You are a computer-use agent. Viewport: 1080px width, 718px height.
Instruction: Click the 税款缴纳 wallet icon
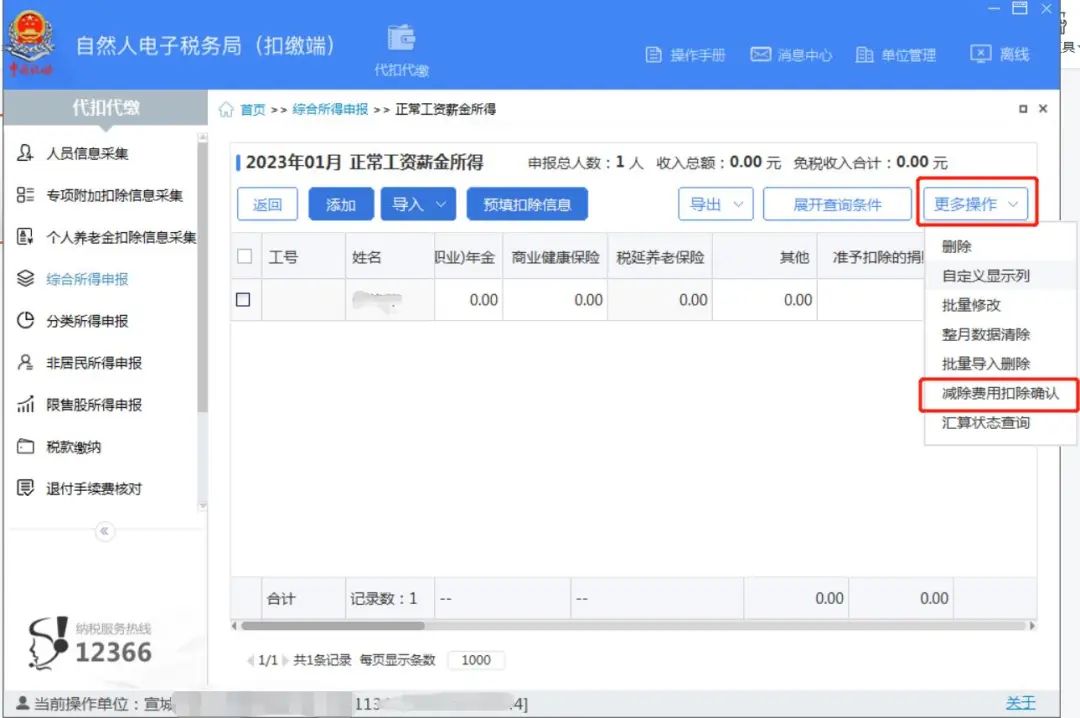(x=25, y=447)
